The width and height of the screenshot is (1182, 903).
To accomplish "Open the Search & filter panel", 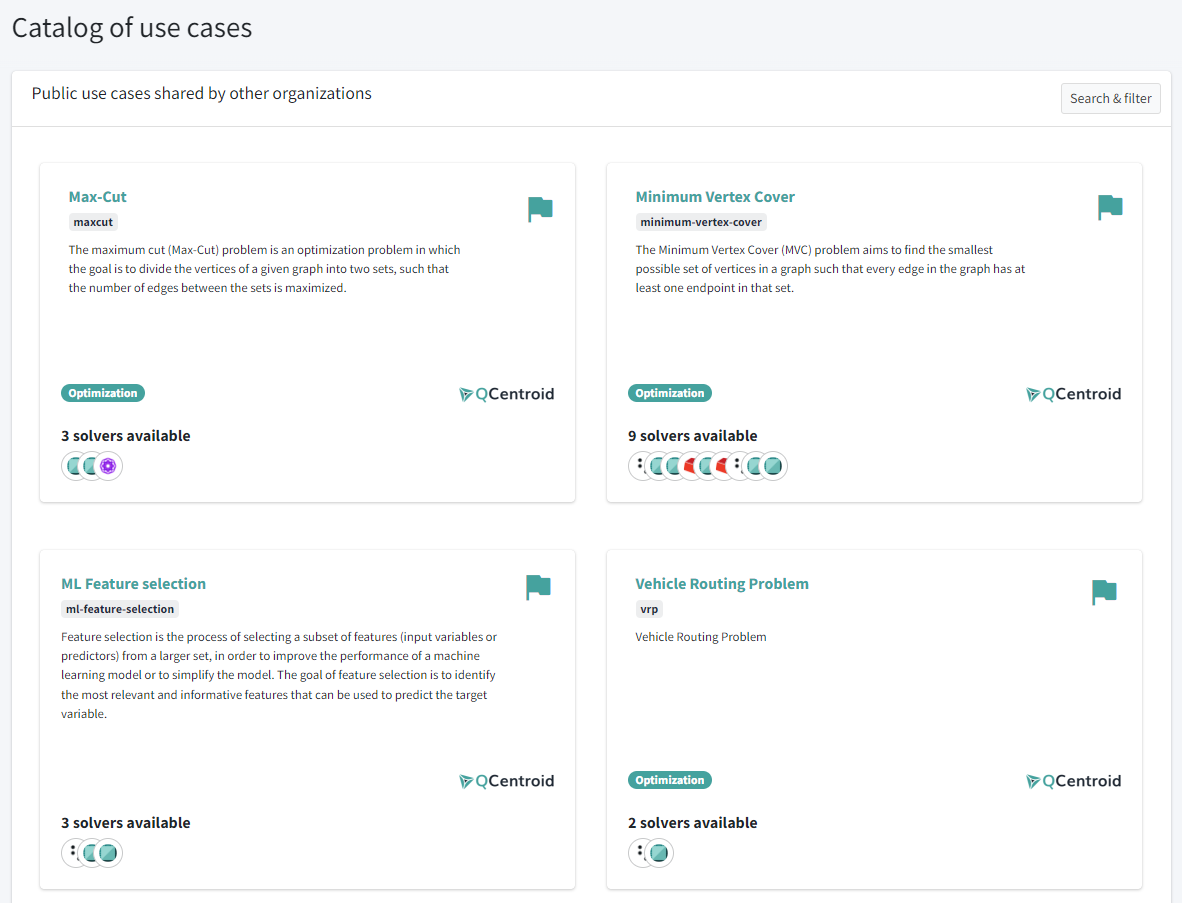I will [x=1110, y=98].
